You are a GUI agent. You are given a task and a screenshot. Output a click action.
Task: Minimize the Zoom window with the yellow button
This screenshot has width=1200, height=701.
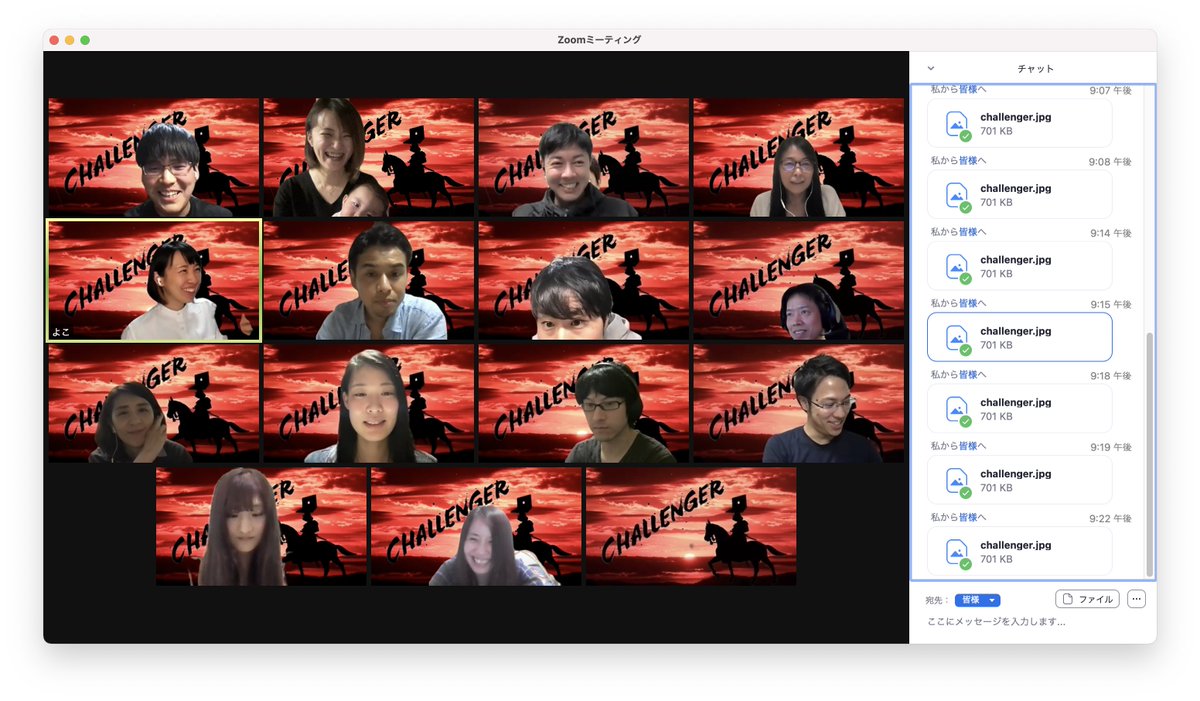tap(70, 40)
